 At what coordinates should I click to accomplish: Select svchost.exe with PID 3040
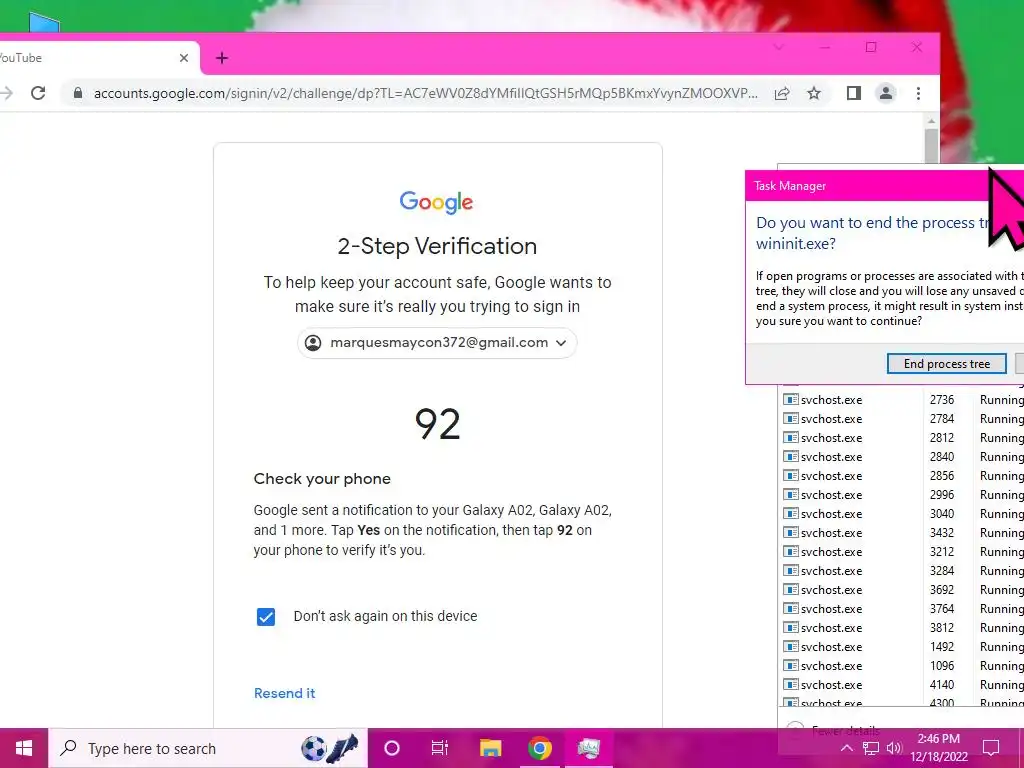click(903, 513)
